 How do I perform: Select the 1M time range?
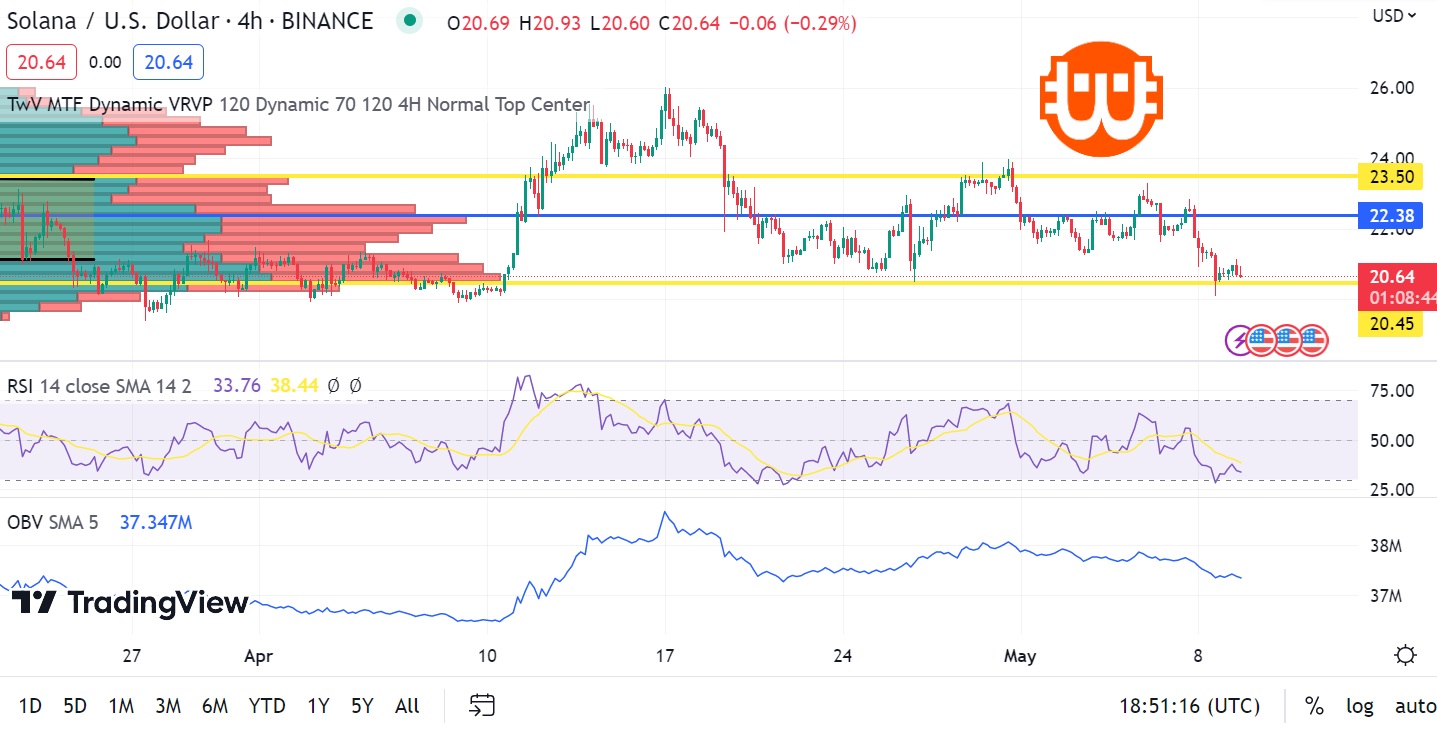coord(121,706)
